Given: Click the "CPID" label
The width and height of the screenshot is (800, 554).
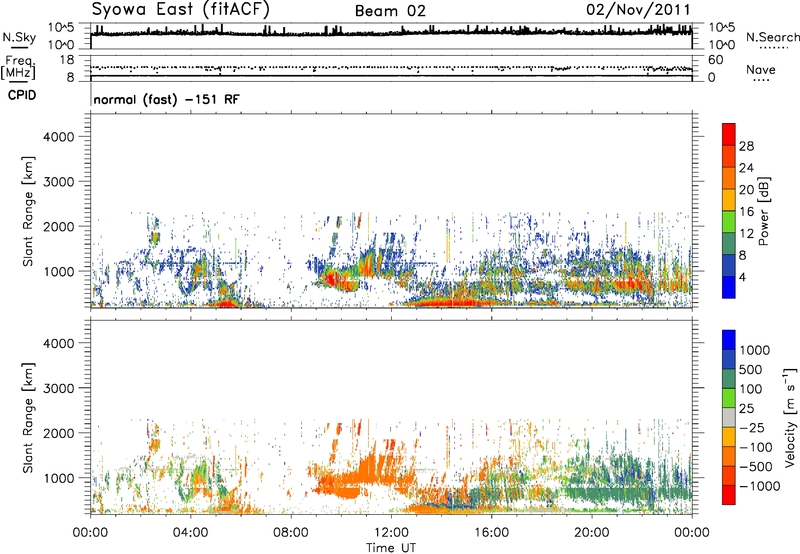Looking at the screenshot, I should pos(22,95).
